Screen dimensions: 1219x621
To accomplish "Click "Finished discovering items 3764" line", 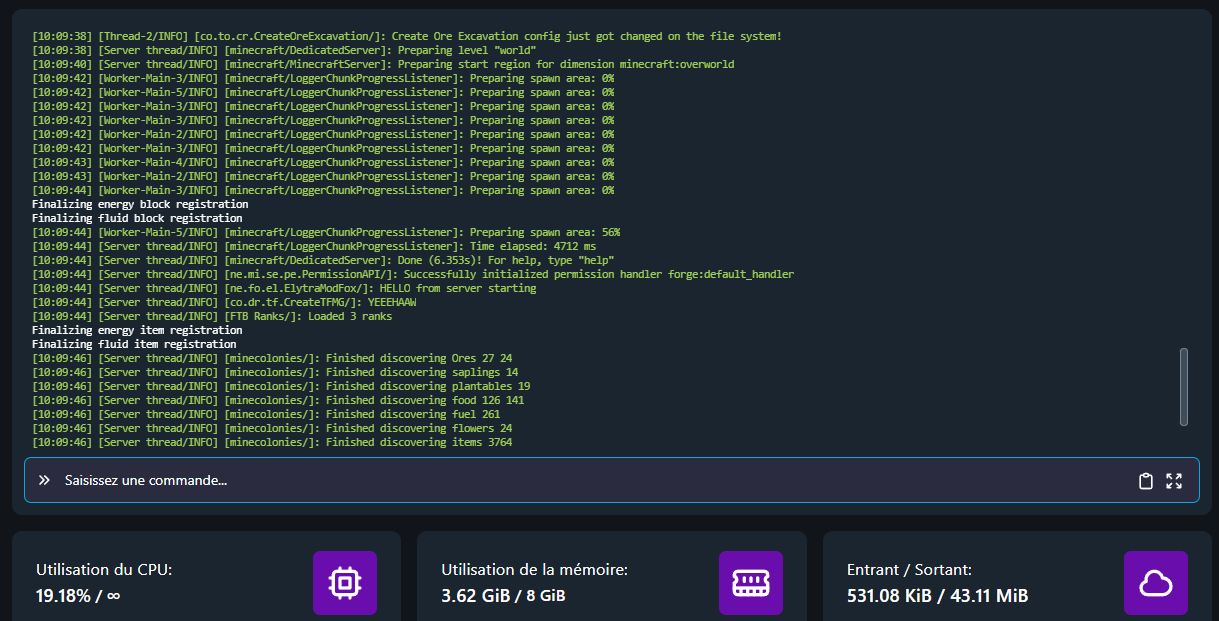I will (x=272, y=442).
